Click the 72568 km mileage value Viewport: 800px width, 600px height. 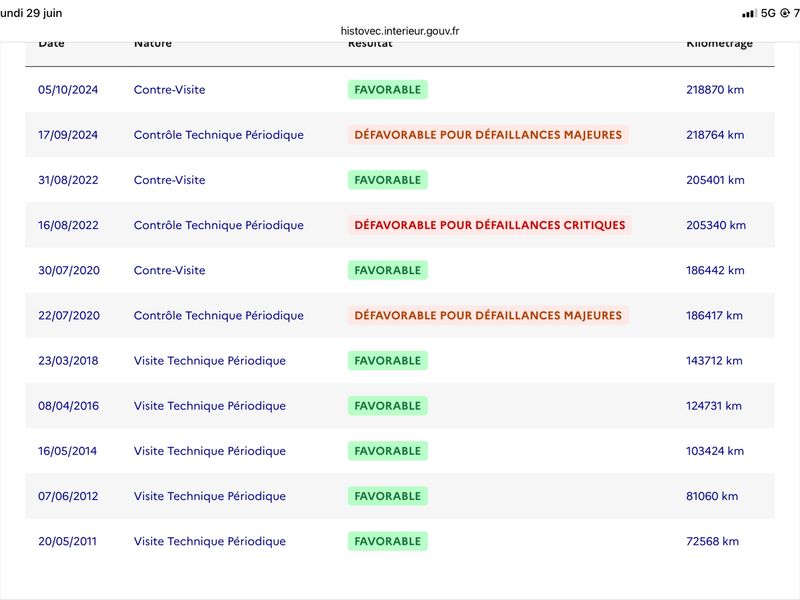[712, 541]
